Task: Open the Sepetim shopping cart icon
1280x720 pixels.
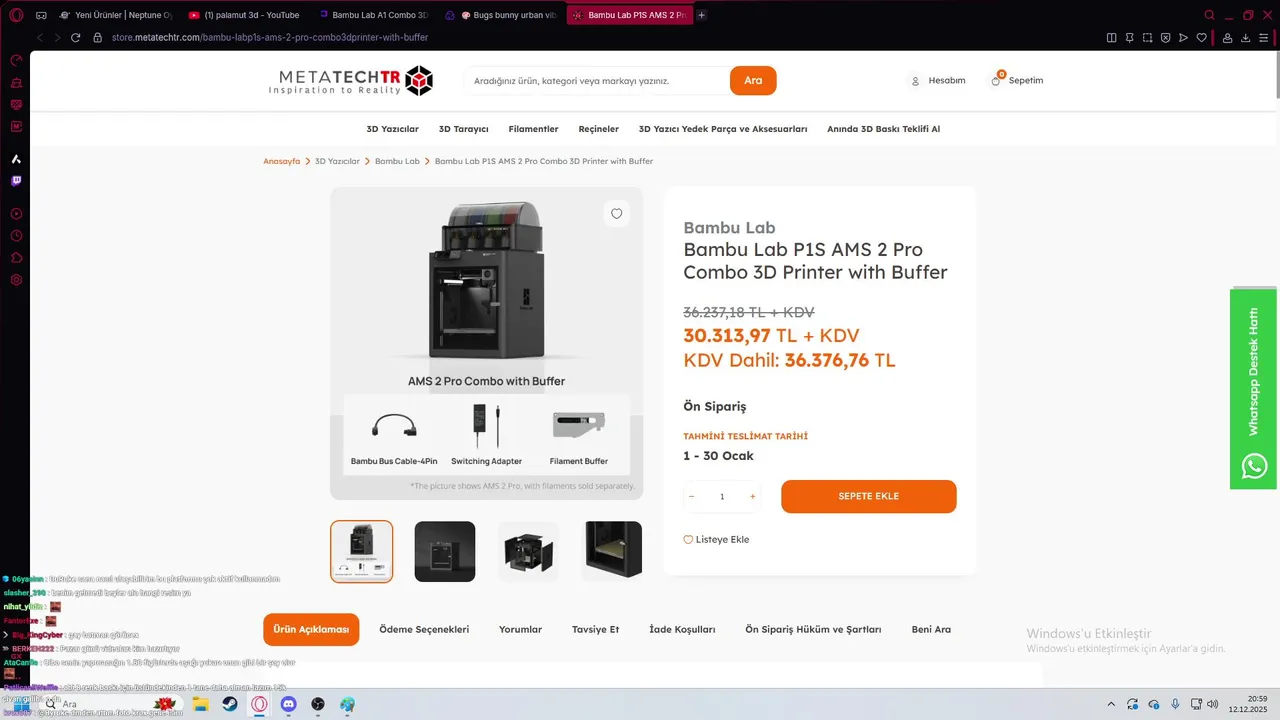Action: [996, 79]
